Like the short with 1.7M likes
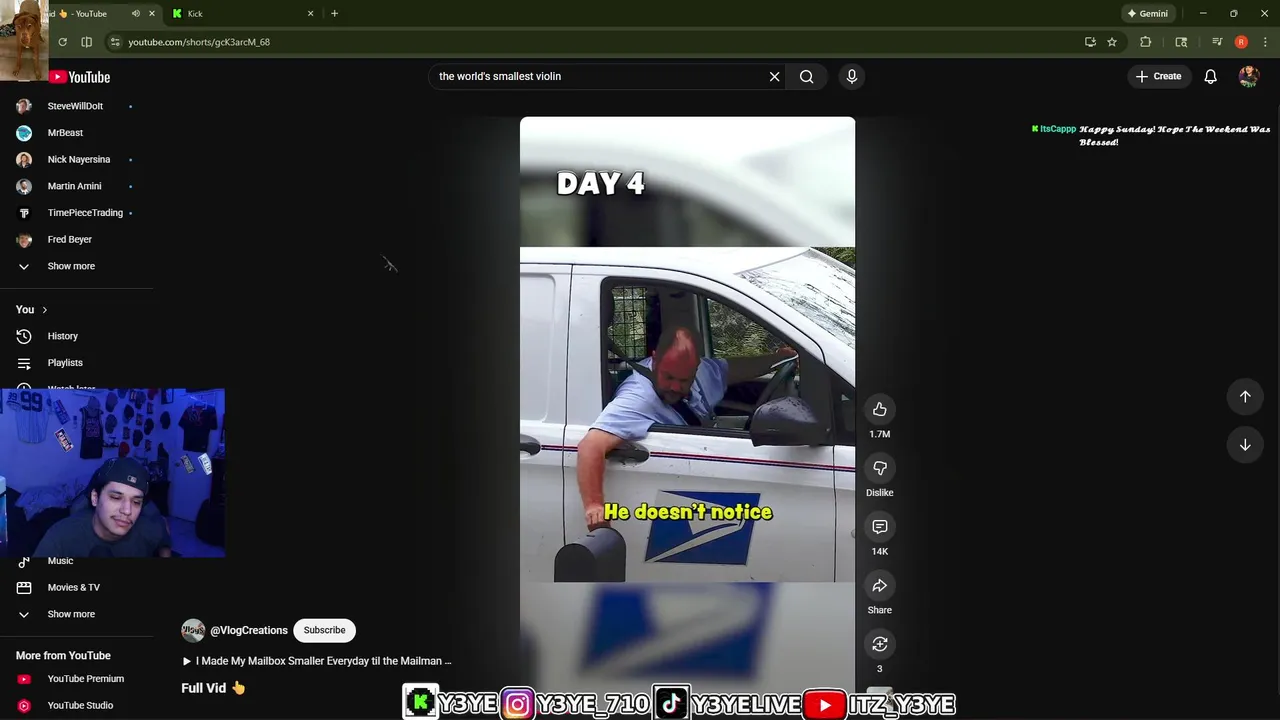 879,409
